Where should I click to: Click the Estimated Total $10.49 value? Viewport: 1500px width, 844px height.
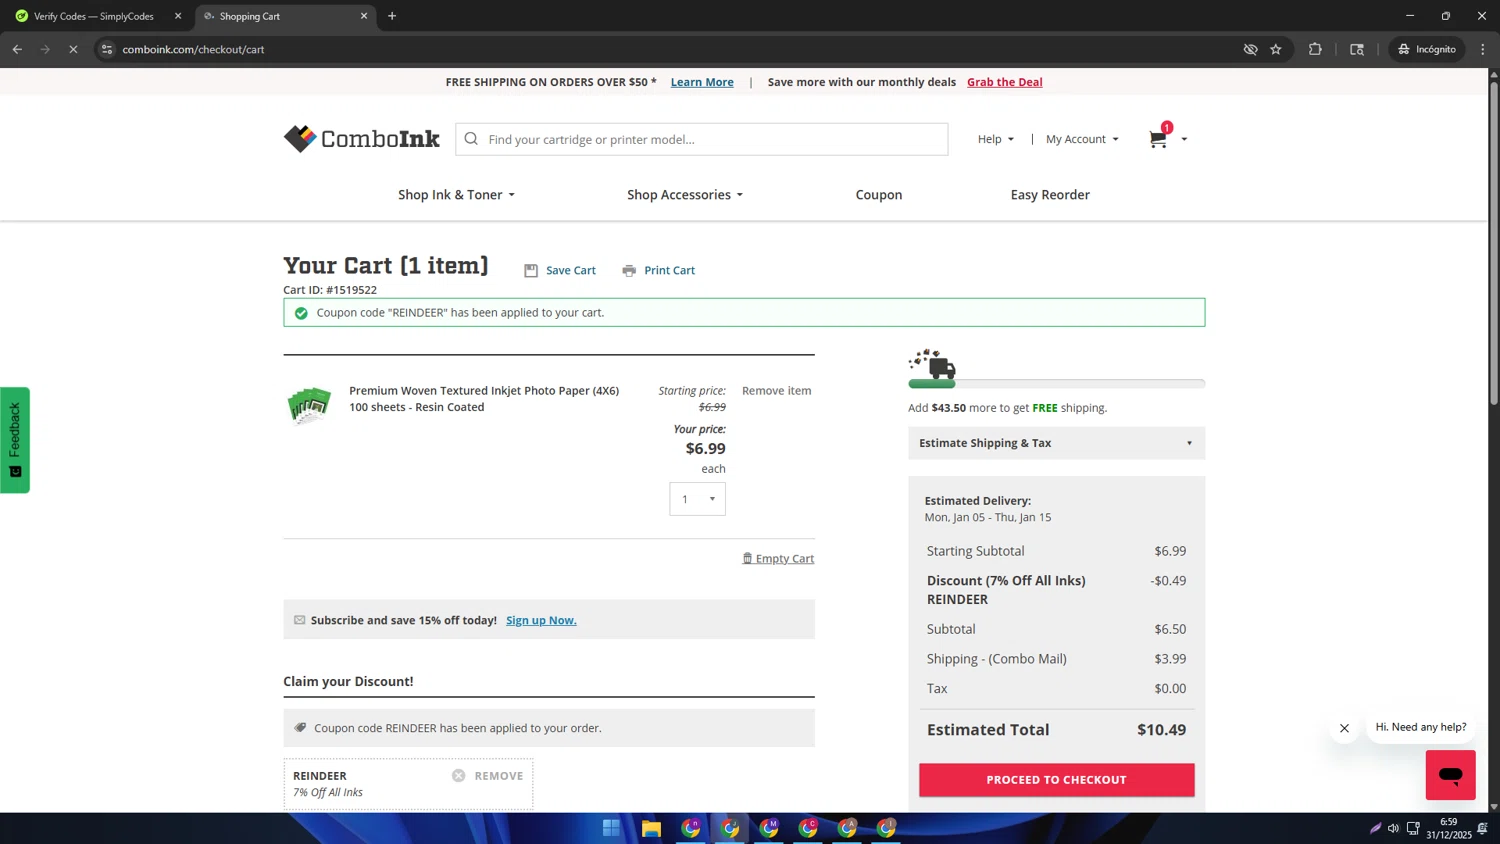click(x=1161, y=730)
